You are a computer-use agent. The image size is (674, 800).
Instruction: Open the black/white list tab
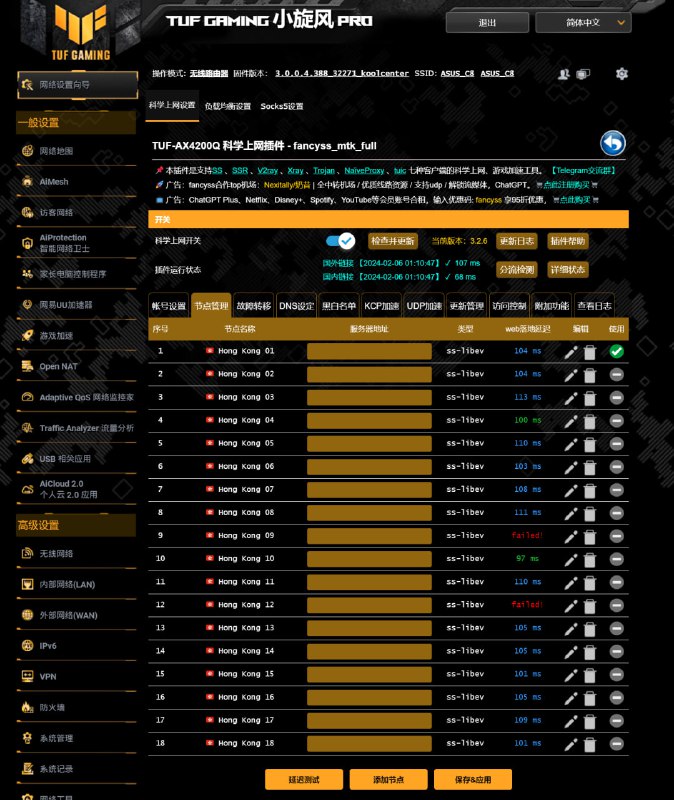click(339, 306)
